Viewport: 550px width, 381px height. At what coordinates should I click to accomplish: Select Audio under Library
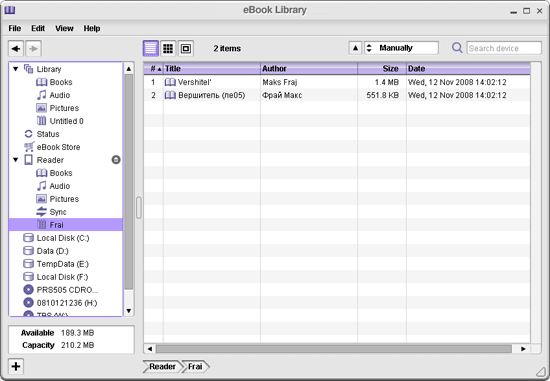coord(53,95)
